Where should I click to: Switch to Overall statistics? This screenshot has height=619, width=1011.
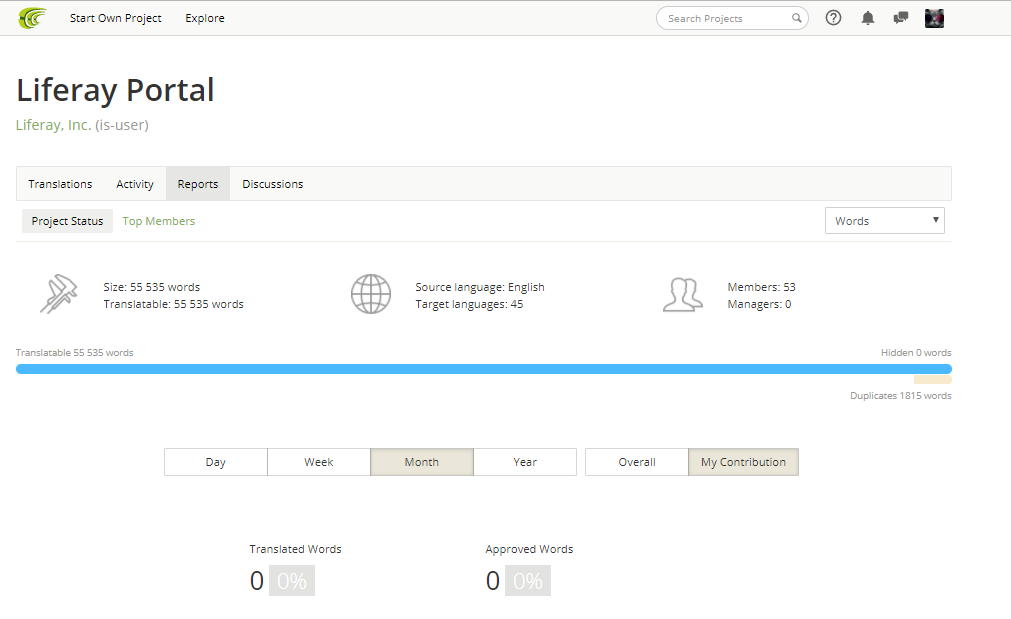pyautogui.click(x=637, y=462)
